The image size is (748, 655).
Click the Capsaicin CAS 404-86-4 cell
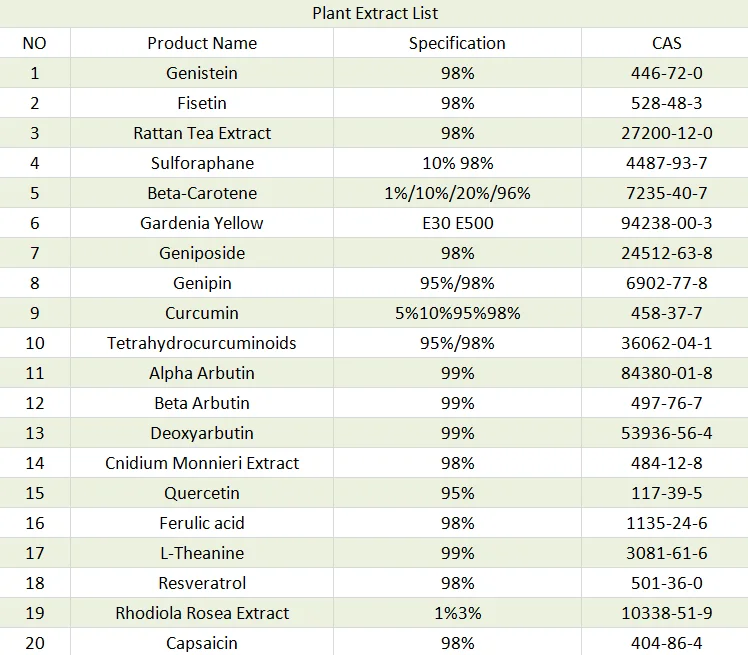tap(666, 643)
